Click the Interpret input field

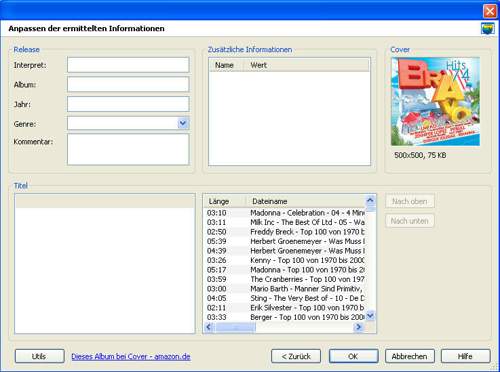point(128,65)
